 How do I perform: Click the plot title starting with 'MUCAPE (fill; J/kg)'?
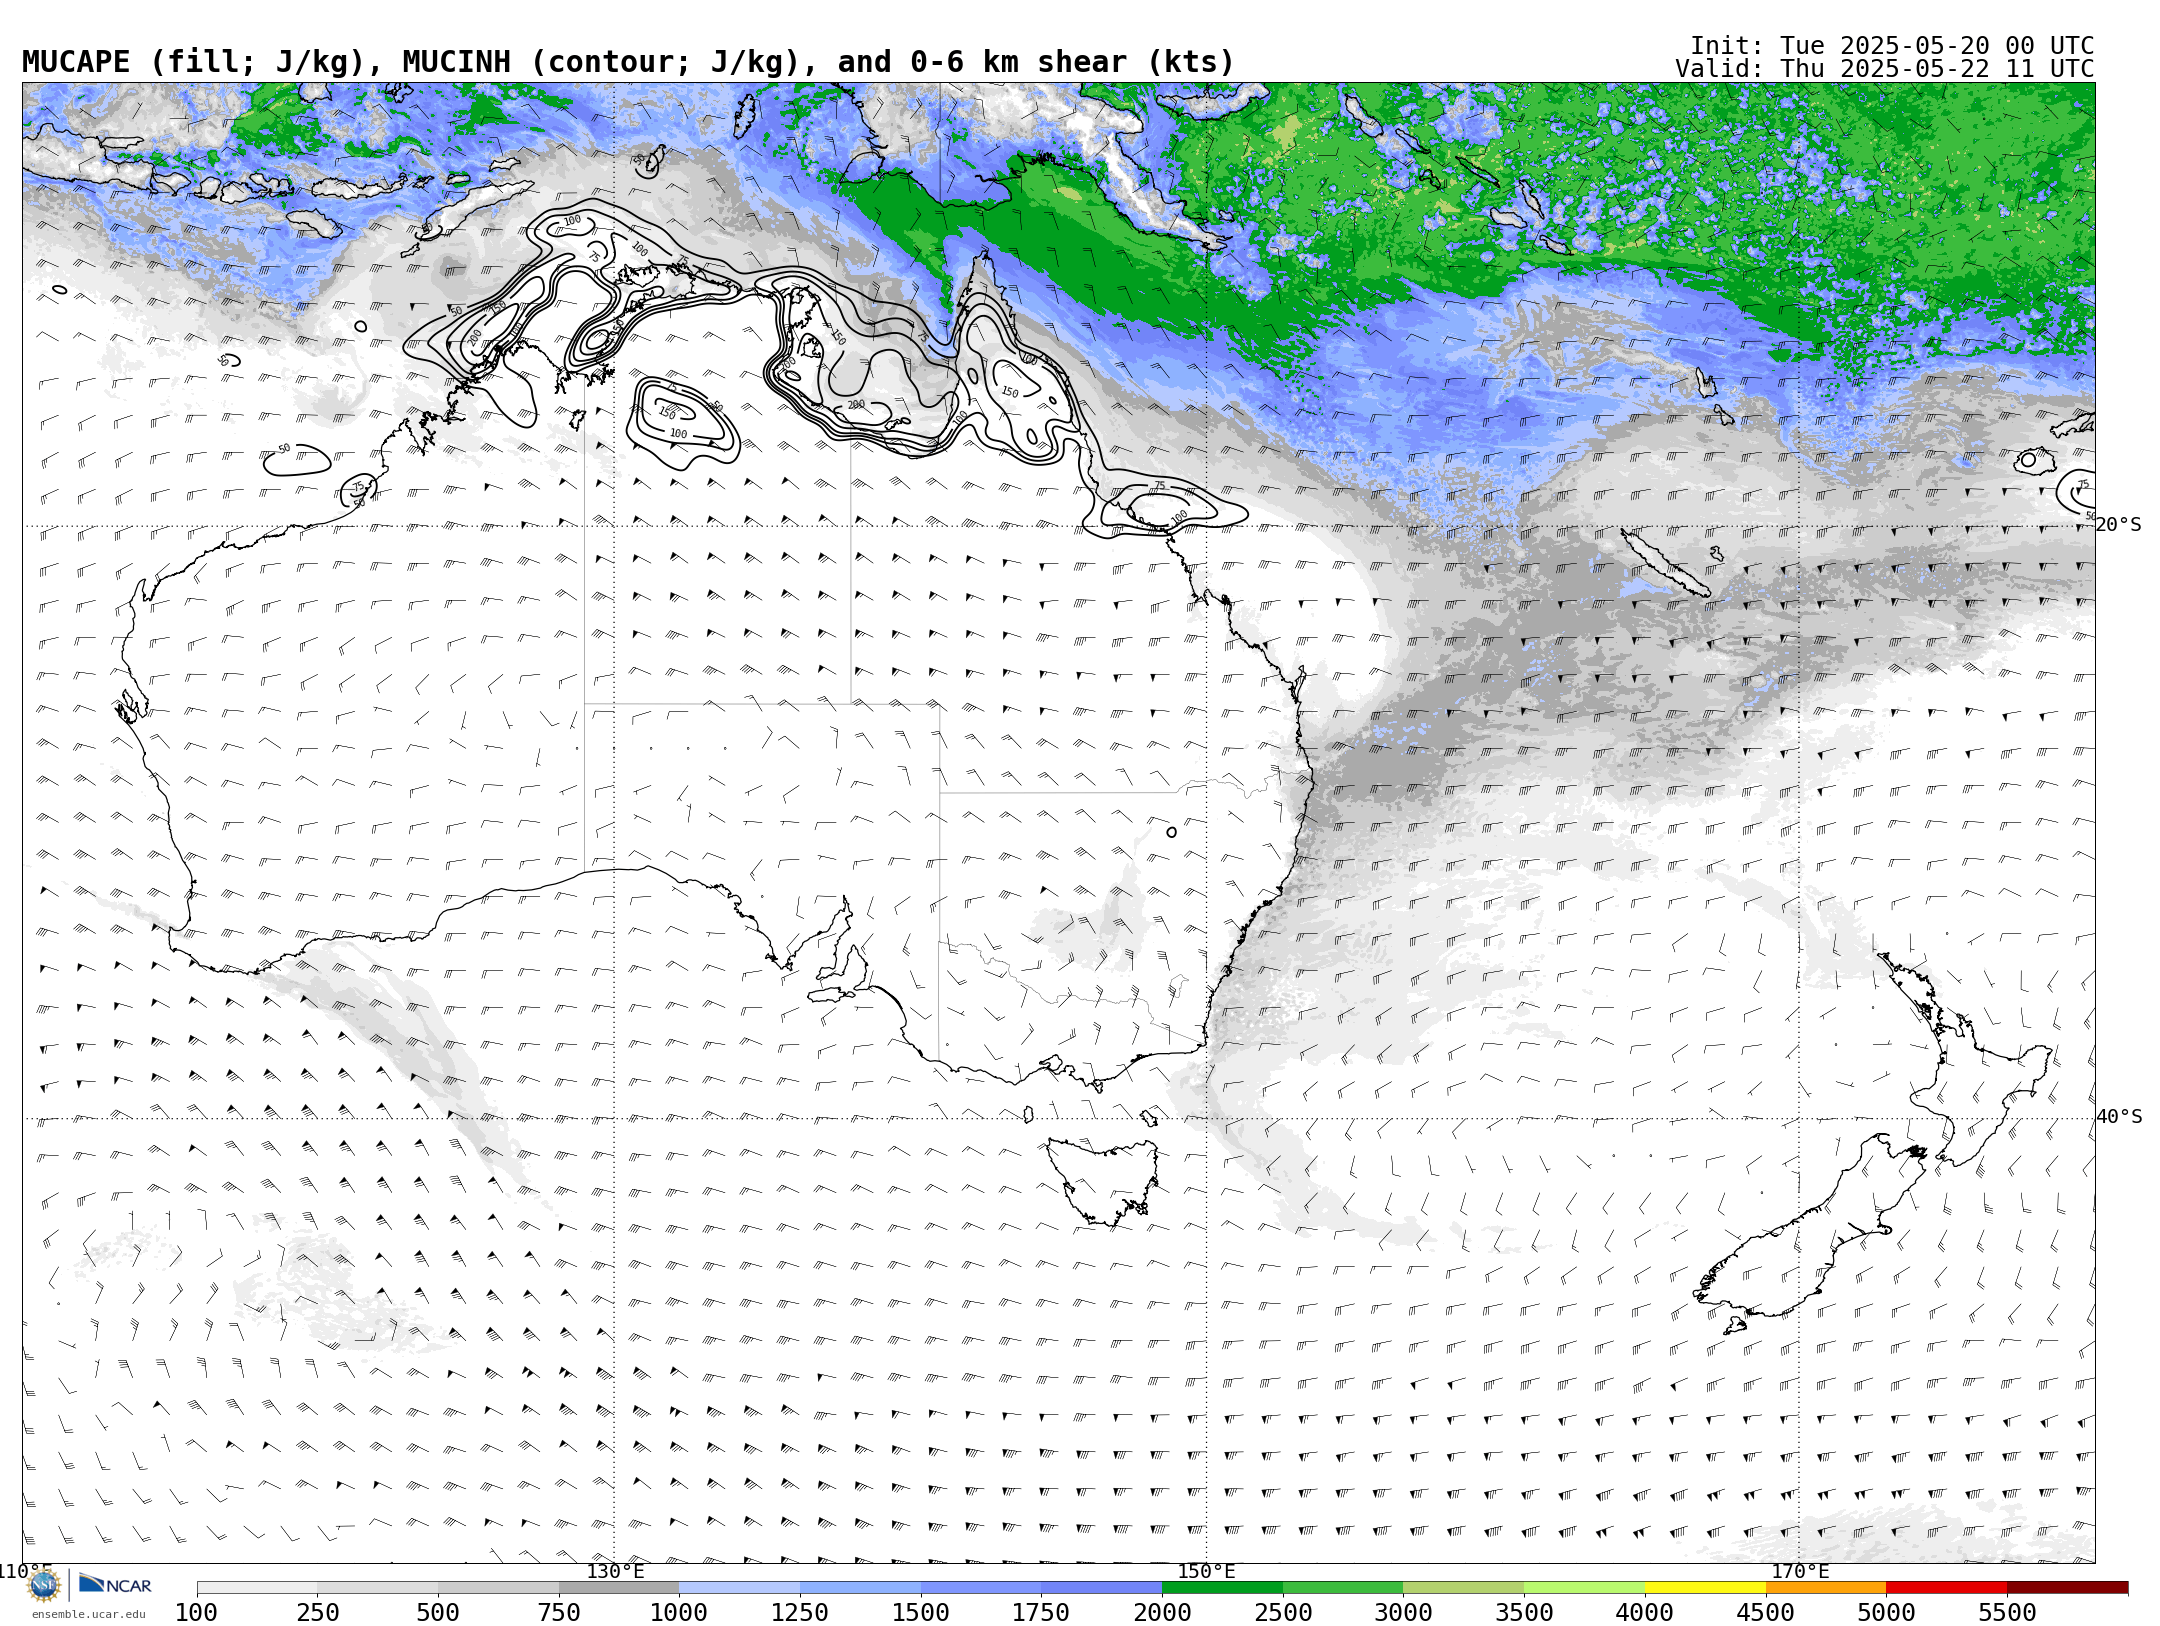[628, 62]
